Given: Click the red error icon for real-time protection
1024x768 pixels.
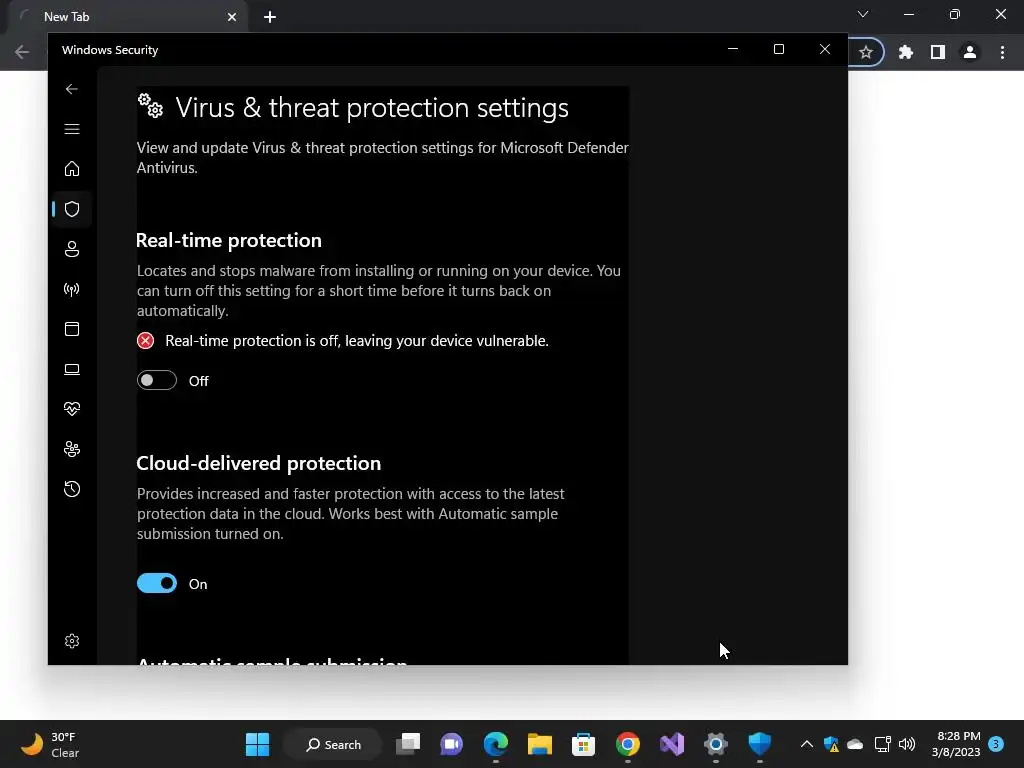Looking at the screenshot, I should pyautogui.click(x=146, y=341).
